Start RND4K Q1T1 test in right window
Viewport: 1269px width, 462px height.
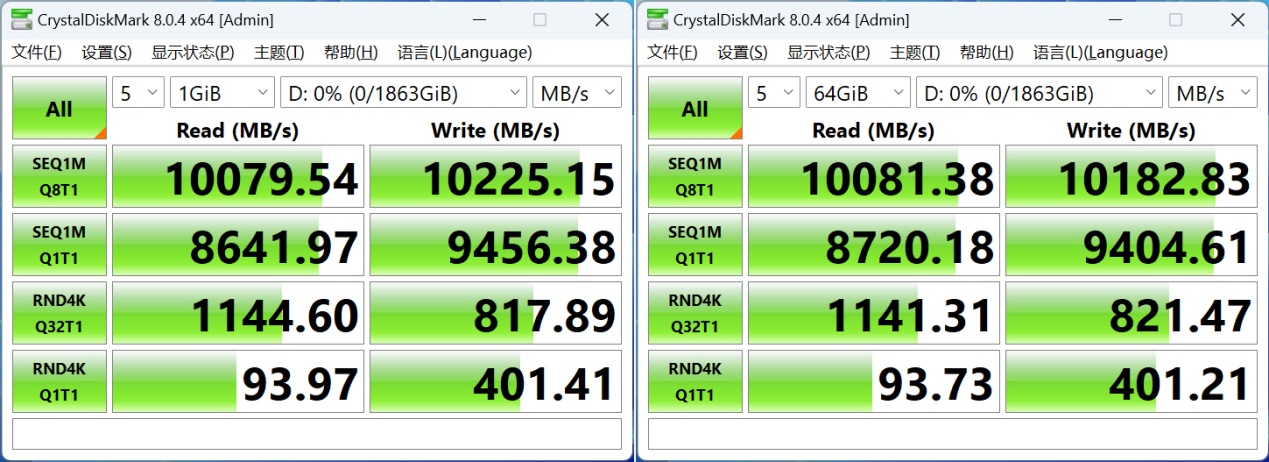(695, 381)
